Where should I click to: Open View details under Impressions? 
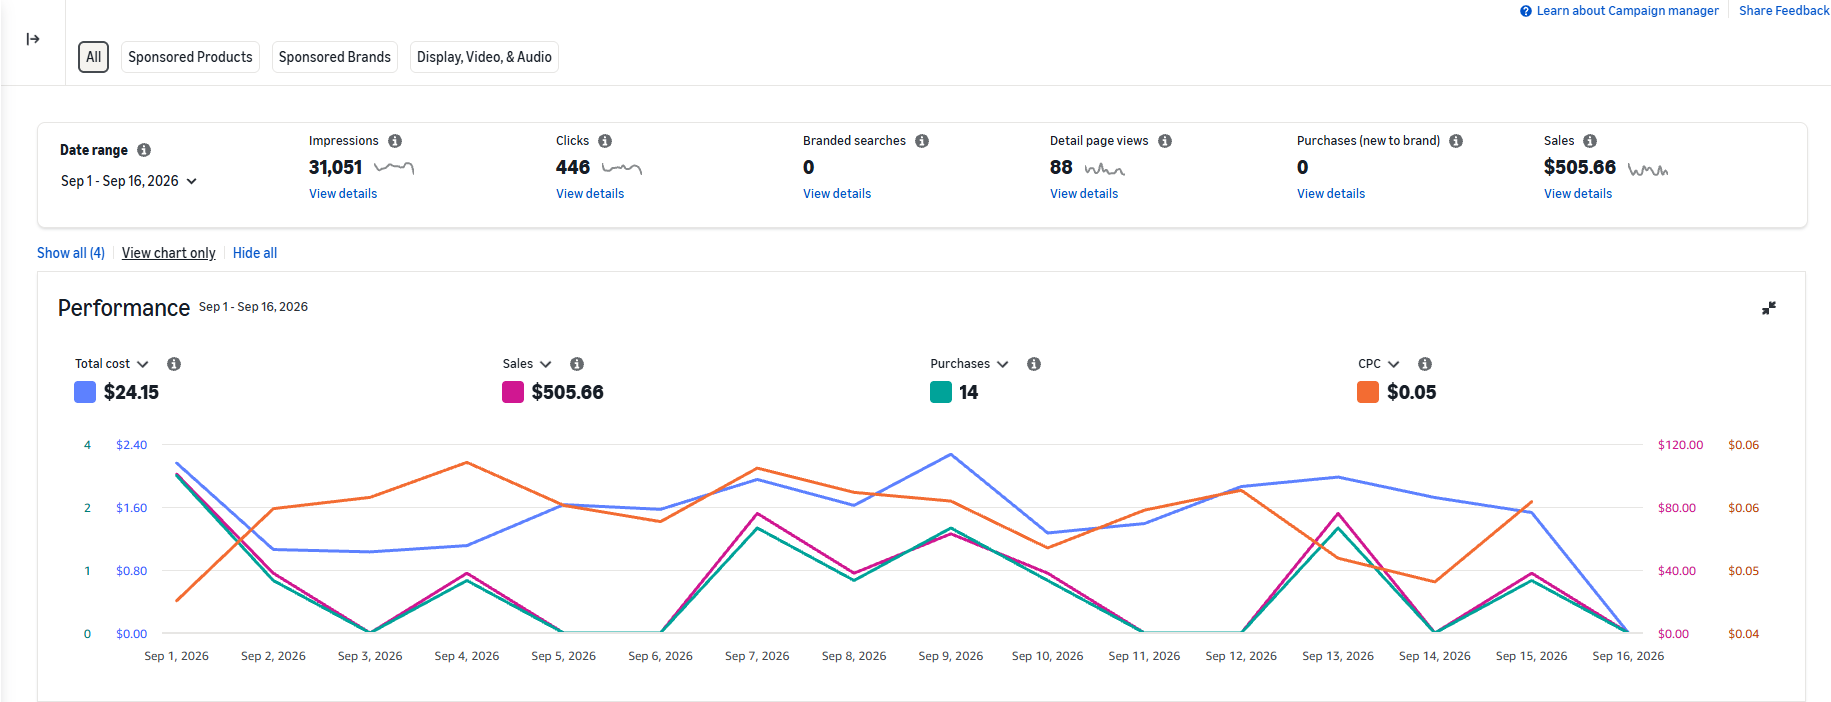[x=343, y=194]
